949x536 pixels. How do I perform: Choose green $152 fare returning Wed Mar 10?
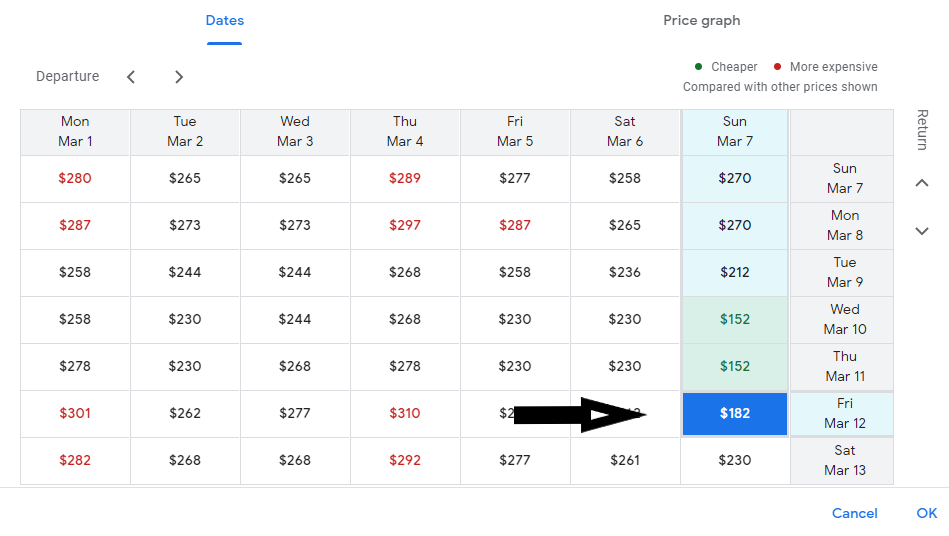tap(735, 319)
